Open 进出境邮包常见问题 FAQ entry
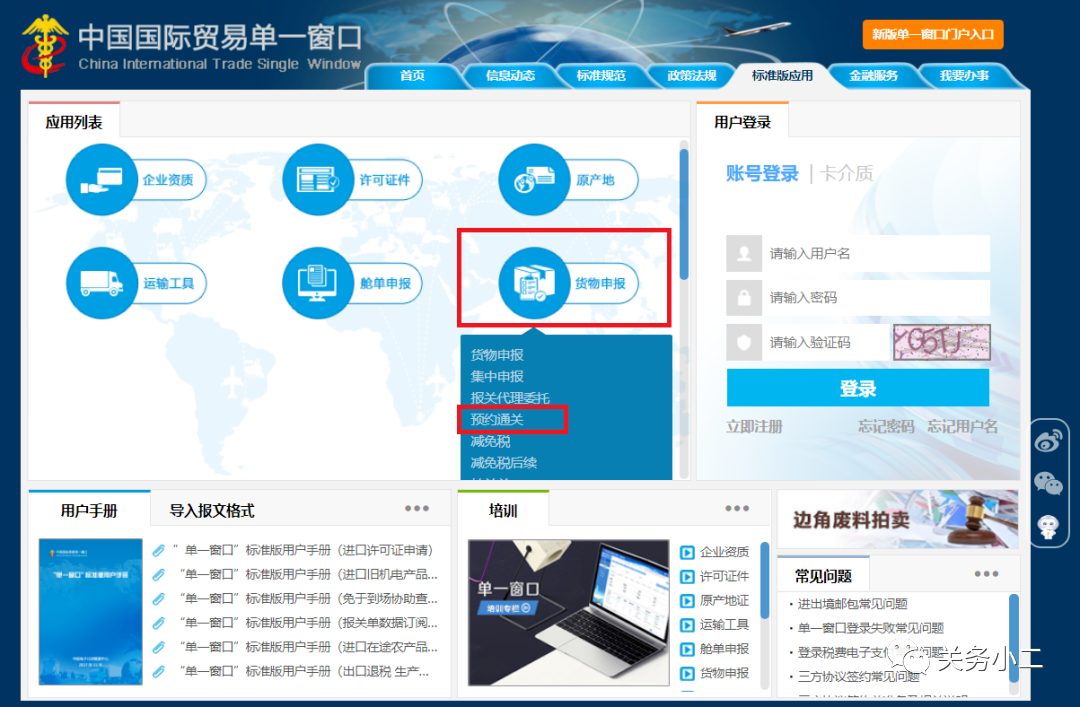The height and width of the screenshot is (707, 1080). point(852,604)
